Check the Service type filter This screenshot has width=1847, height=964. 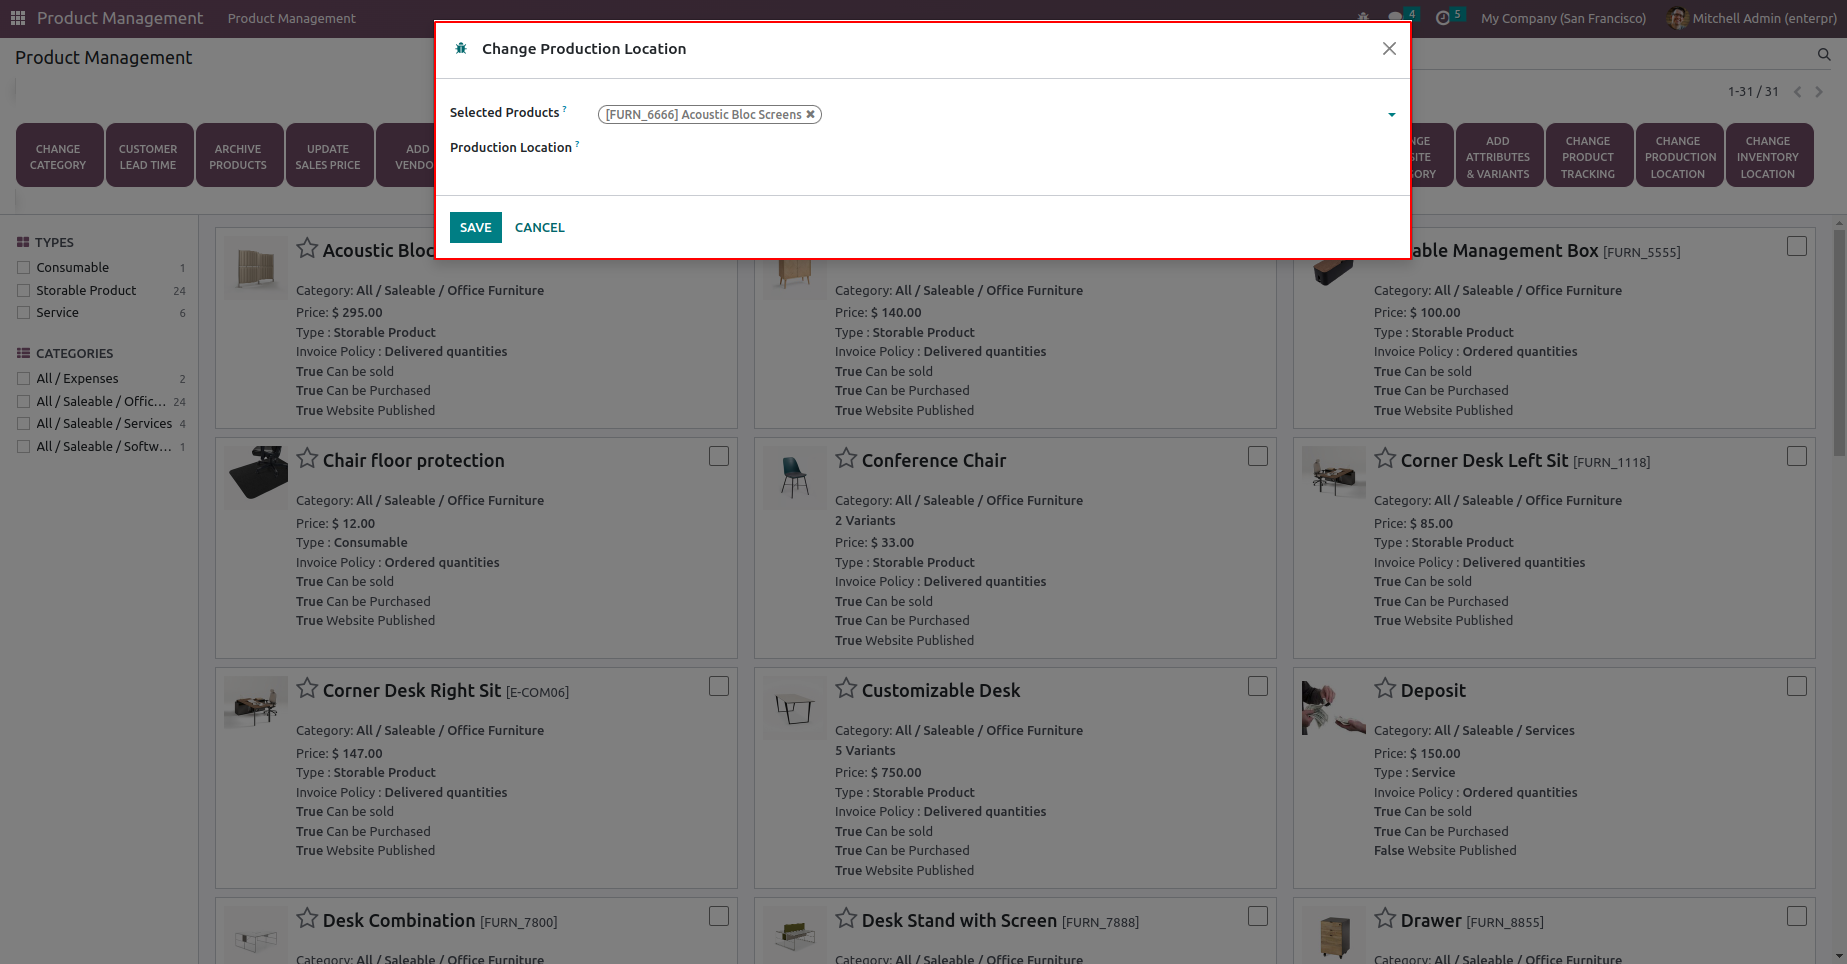coord(23,312)
